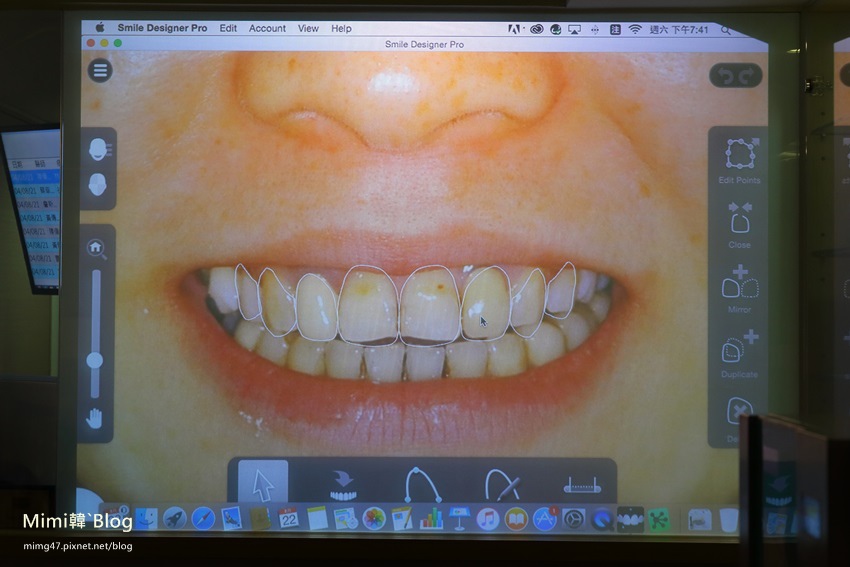850x567 pixels.
Task: Open the View menu
Action: click(308, 28)
